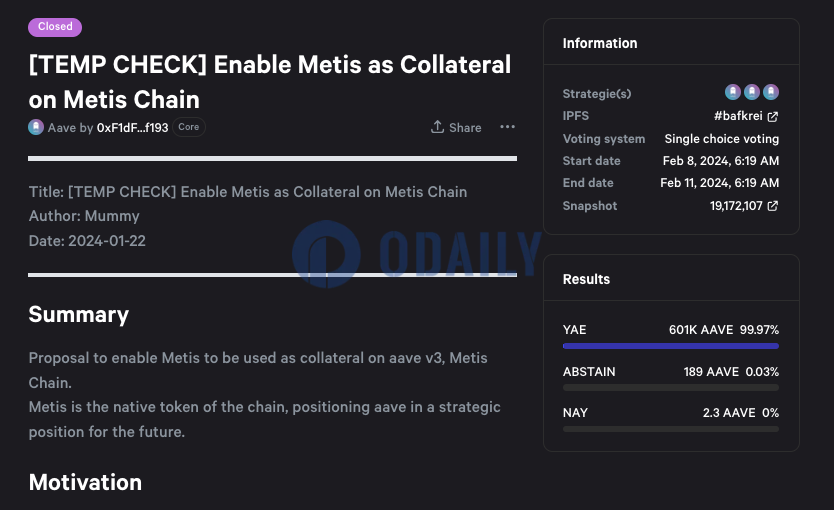Open the three-dot more options menu
The image size is (834, 510).
(x=507, y=127)
